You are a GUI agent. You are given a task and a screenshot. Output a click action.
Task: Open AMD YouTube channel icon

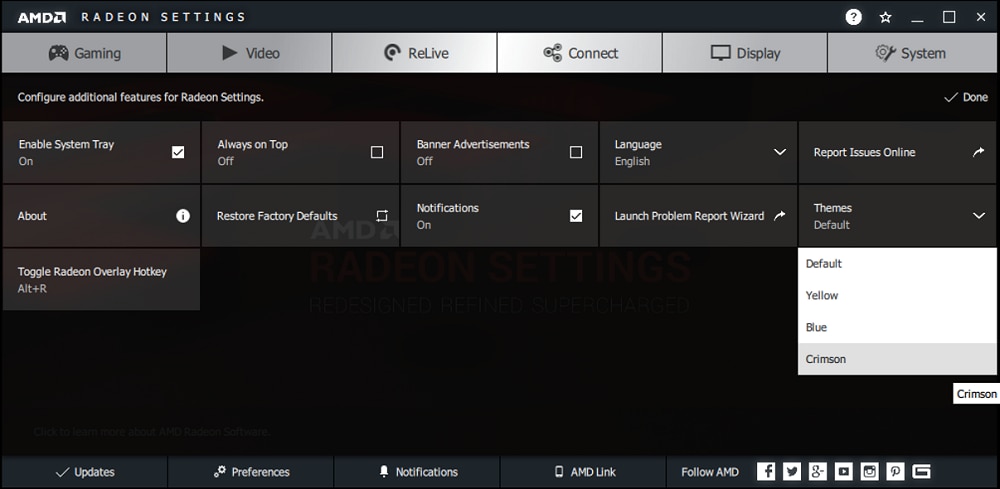[x=844, y=472]
